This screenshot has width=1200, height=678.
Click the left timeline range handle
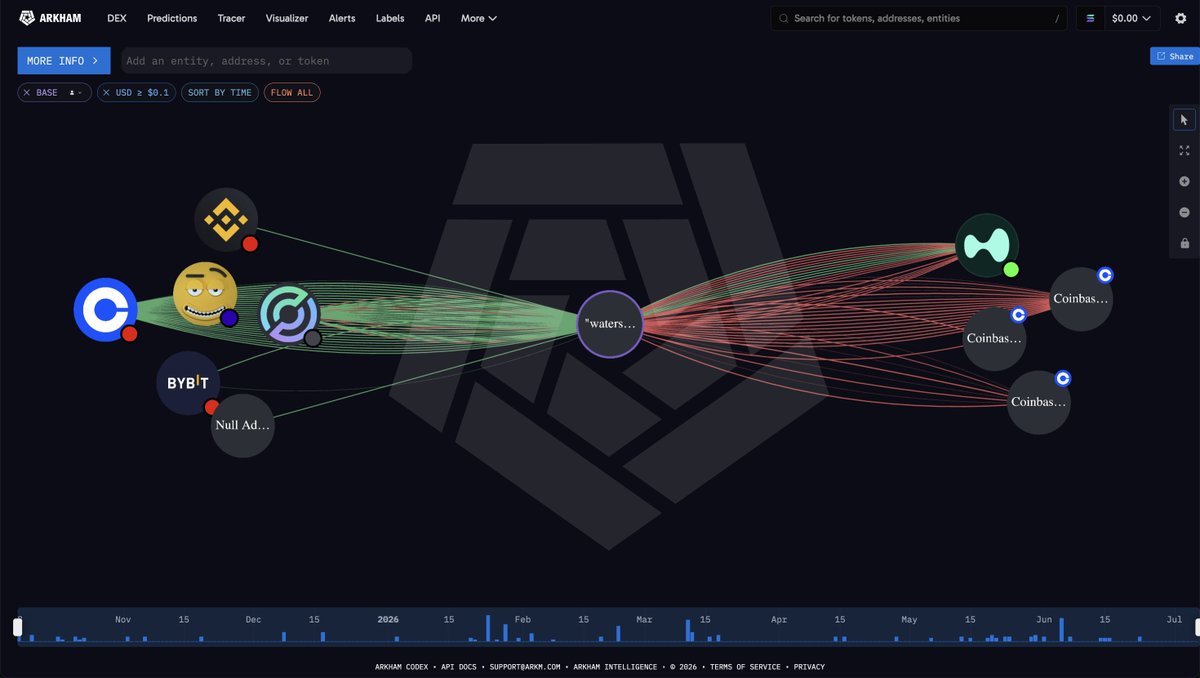(17, 627)
